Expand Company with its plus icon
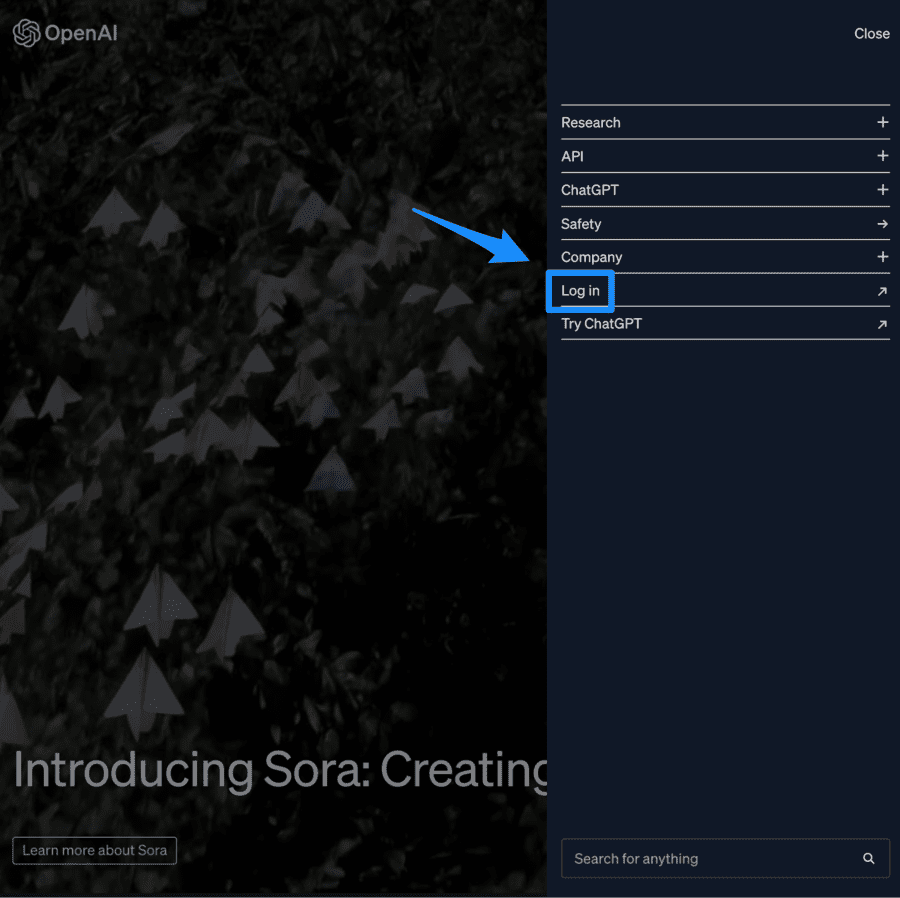Viewport: 900px width, 898px height. [883, 256]
